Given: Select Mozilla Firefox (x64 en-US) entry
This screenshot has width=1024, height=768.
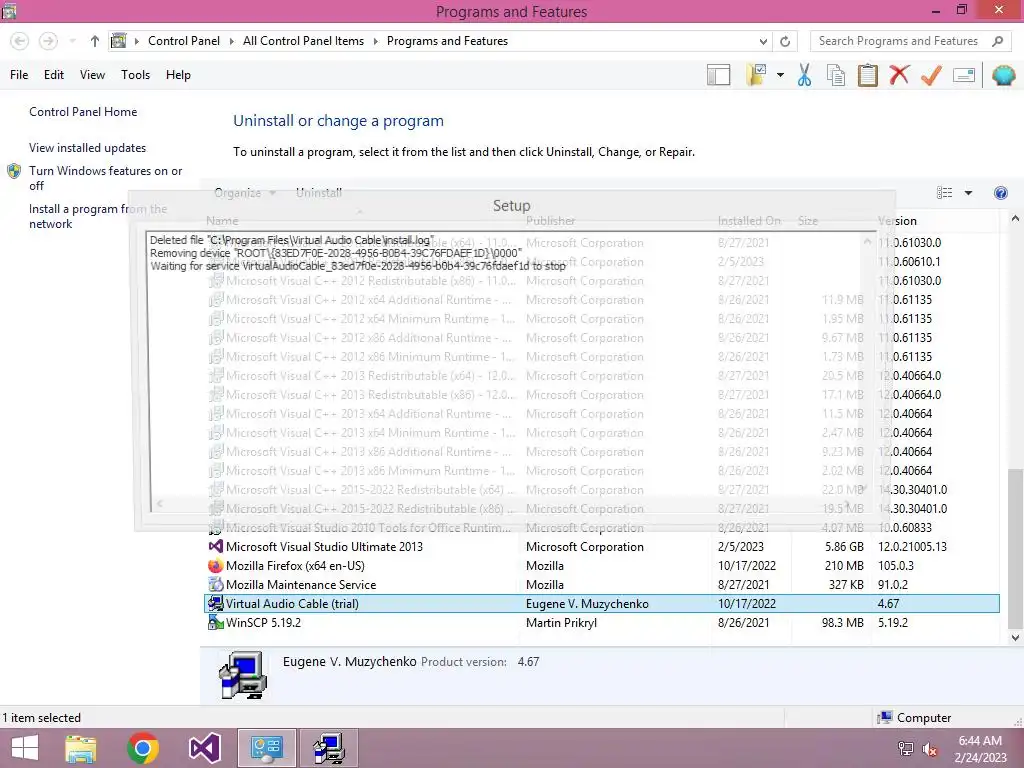Looking at the screenshot, I should (602, 566).
